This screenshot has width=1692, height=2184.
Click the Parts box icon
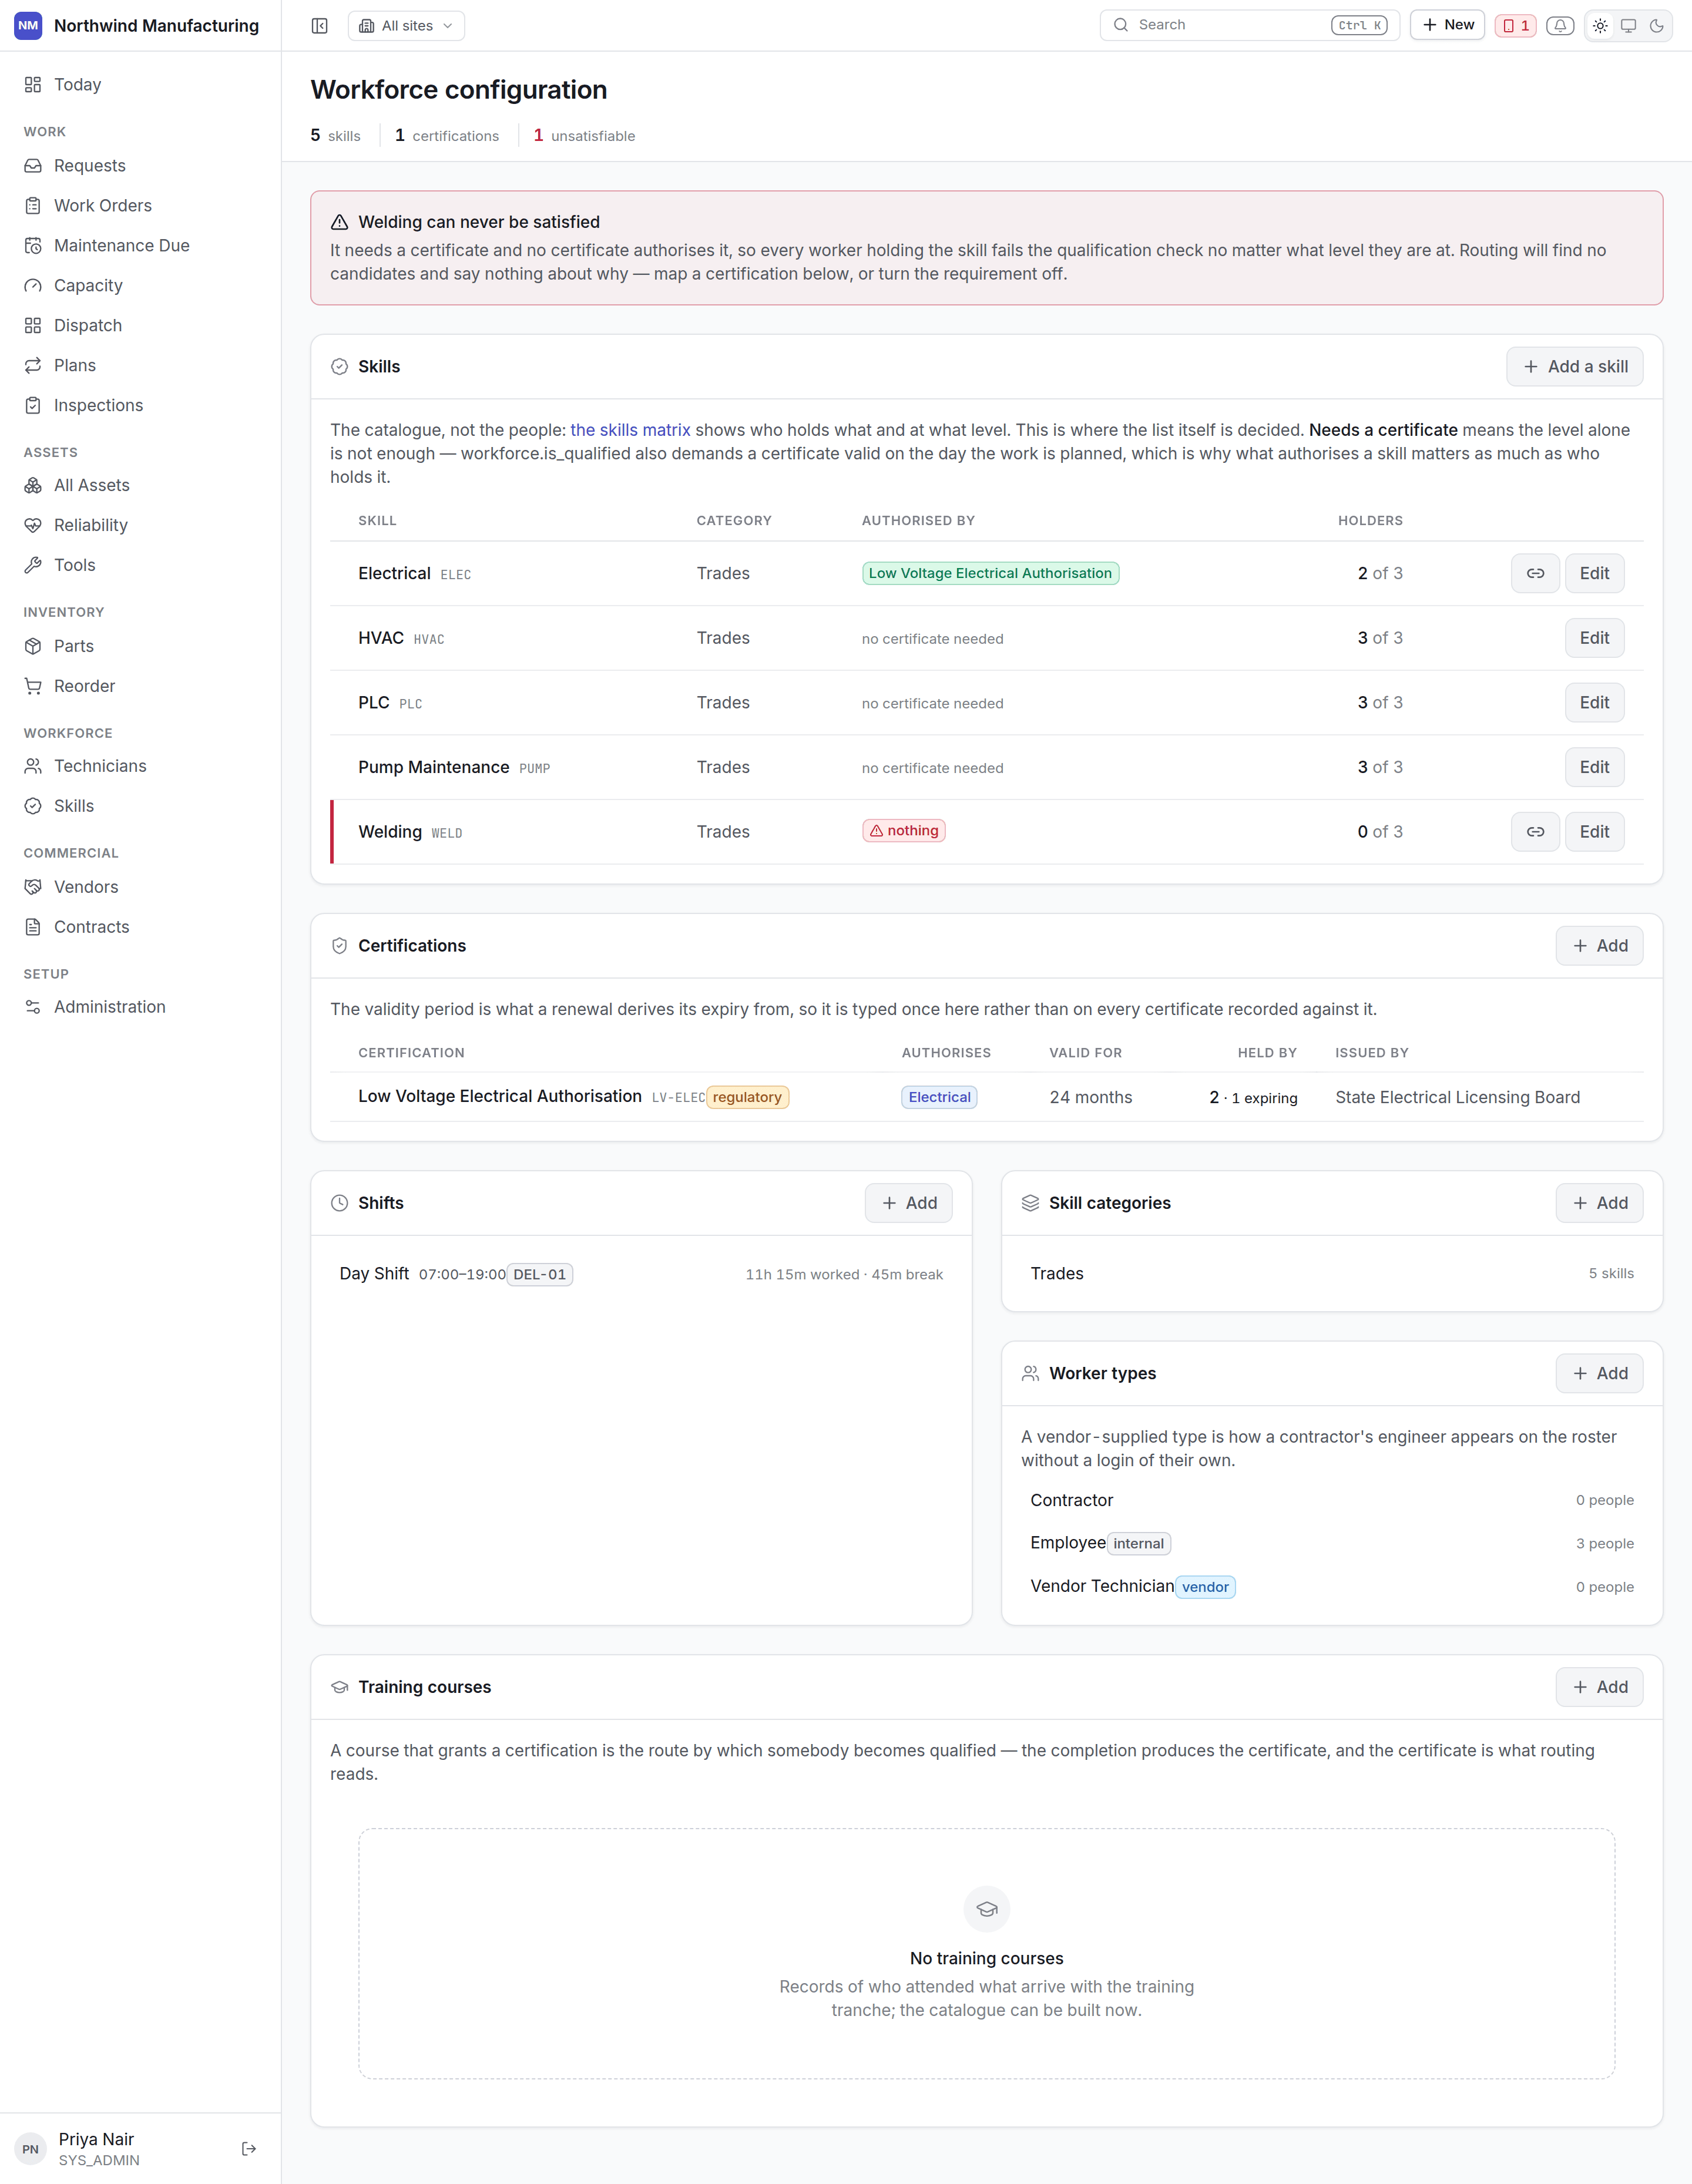(x=33, y=647)
